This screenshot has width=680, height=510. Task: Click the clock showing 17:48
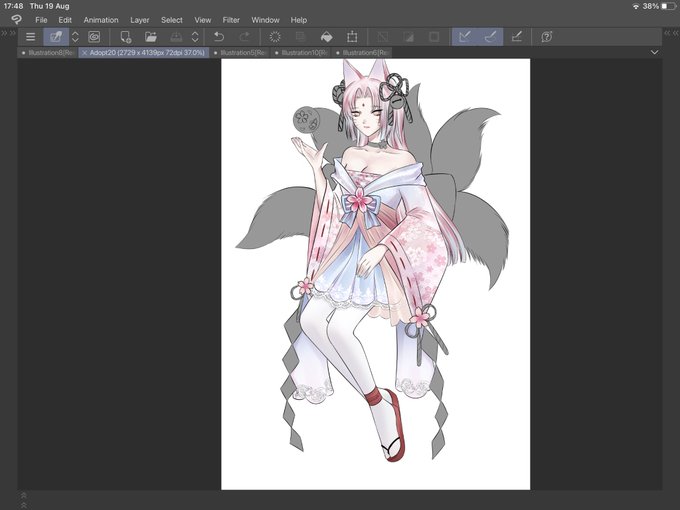(13, 6)
